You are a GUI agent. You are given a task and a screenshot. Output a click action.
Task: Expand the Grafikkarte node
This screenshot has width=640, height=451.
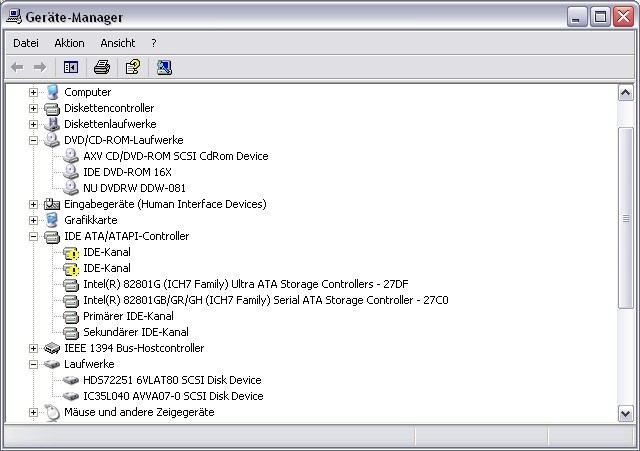33,220
